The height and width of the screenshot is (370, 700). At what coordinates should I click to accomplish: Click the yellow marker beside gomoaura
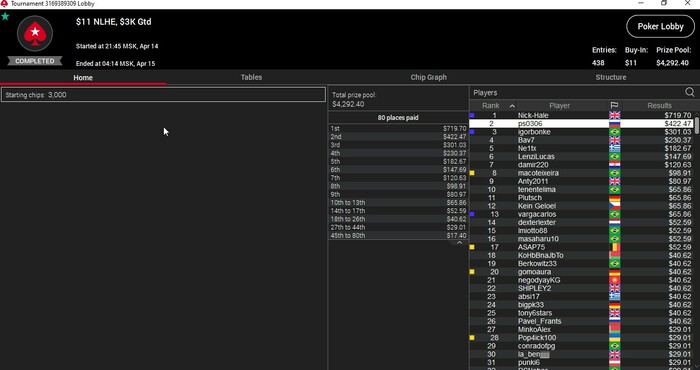[x=472, y=272]
